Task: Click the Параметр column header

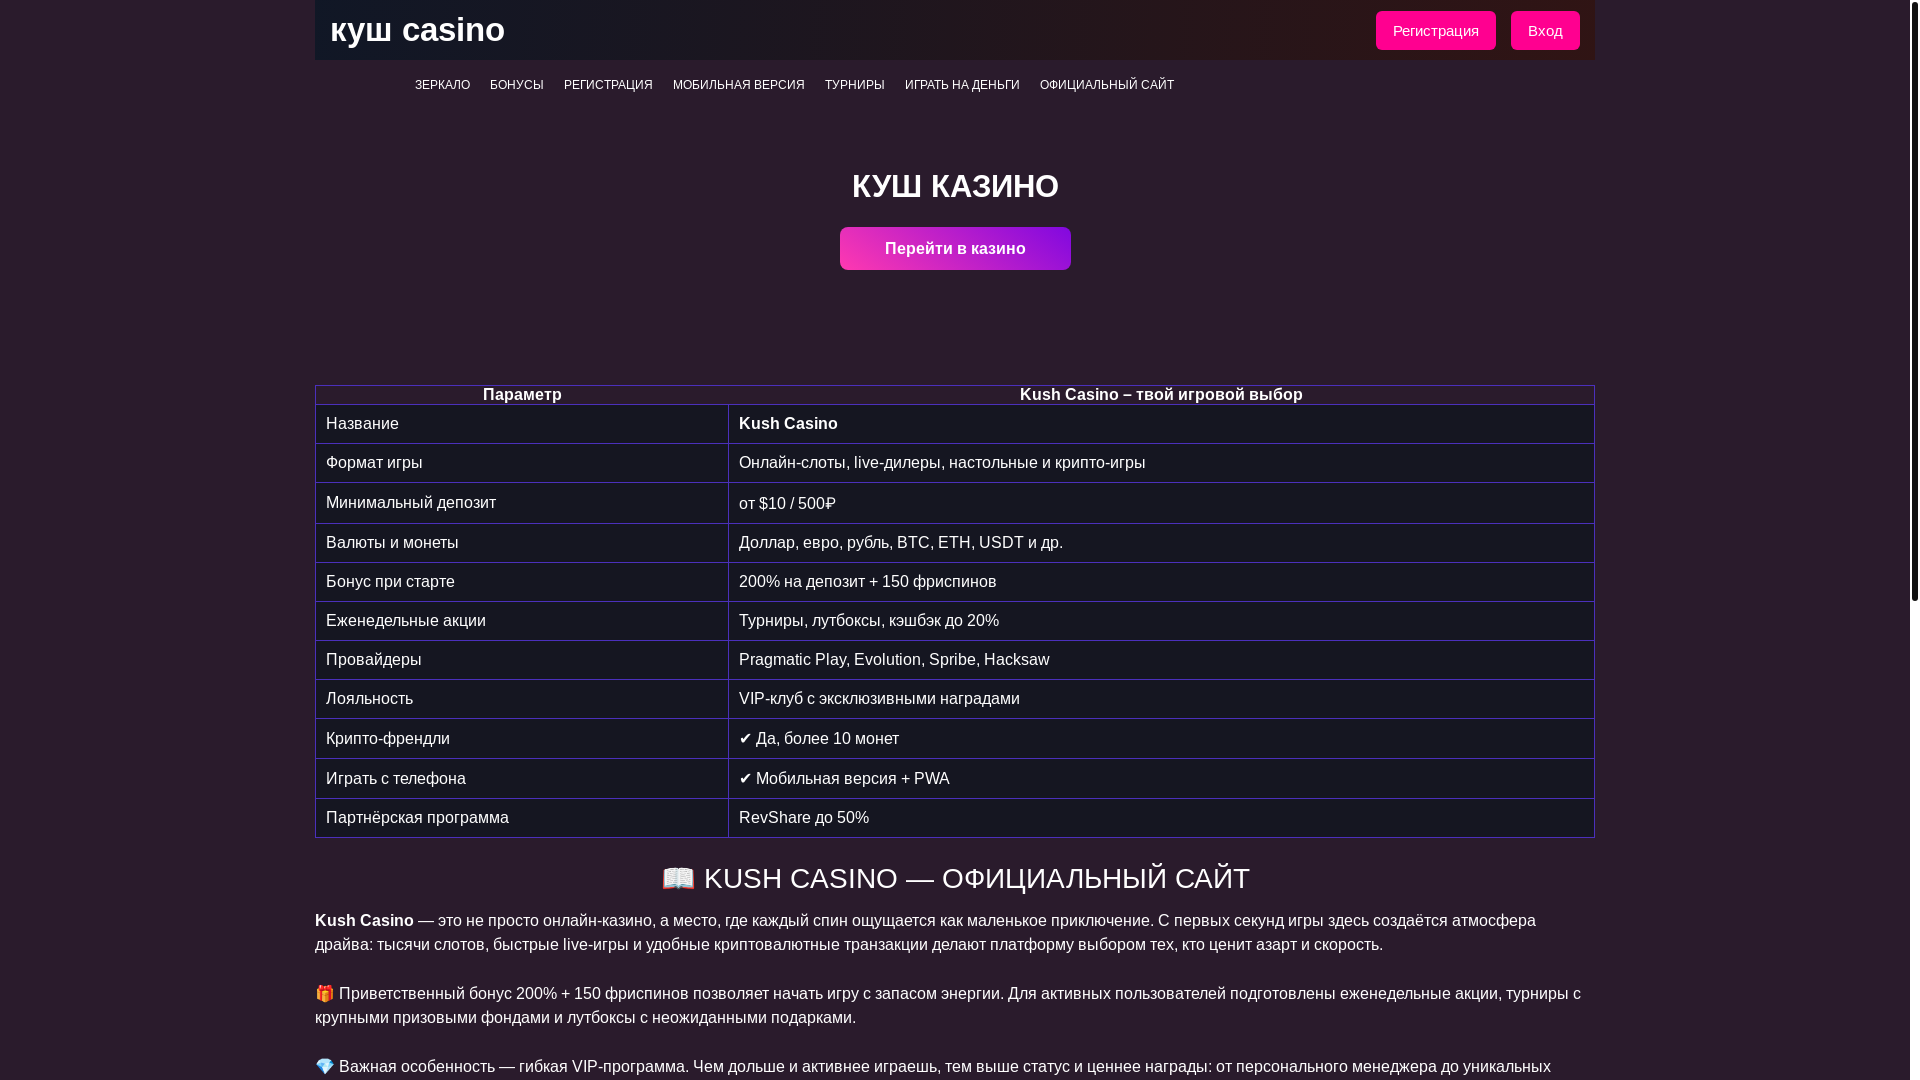Action: [522, 395]
